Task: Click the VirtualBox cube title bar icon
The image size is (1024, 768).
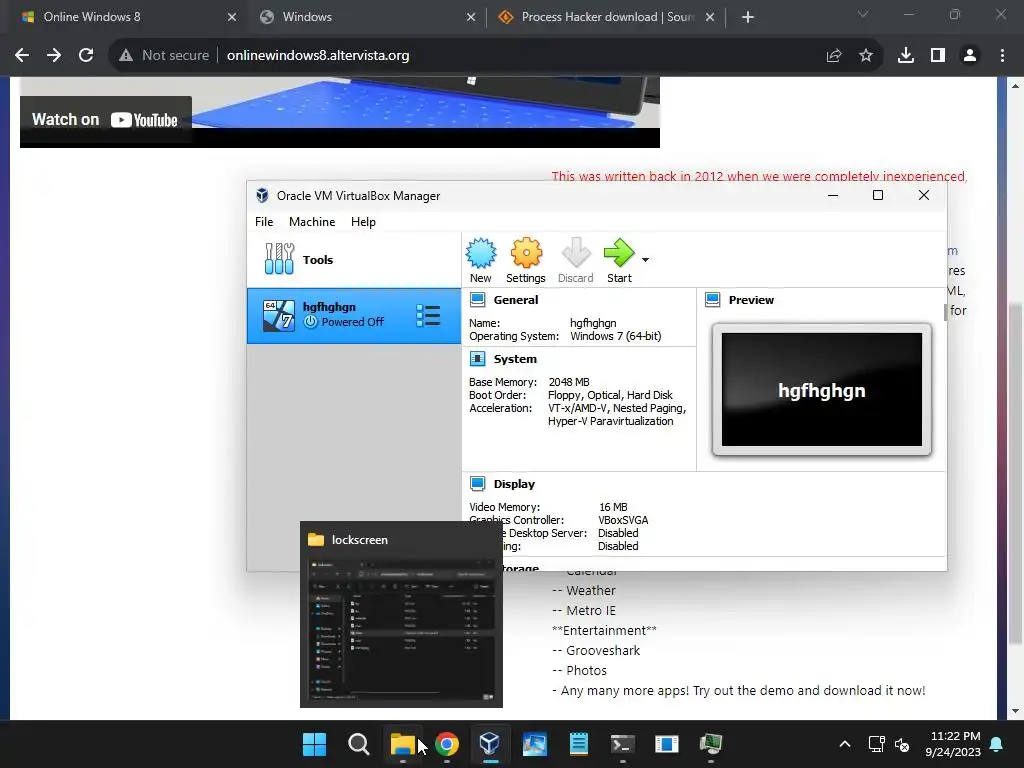Action: 262,195
